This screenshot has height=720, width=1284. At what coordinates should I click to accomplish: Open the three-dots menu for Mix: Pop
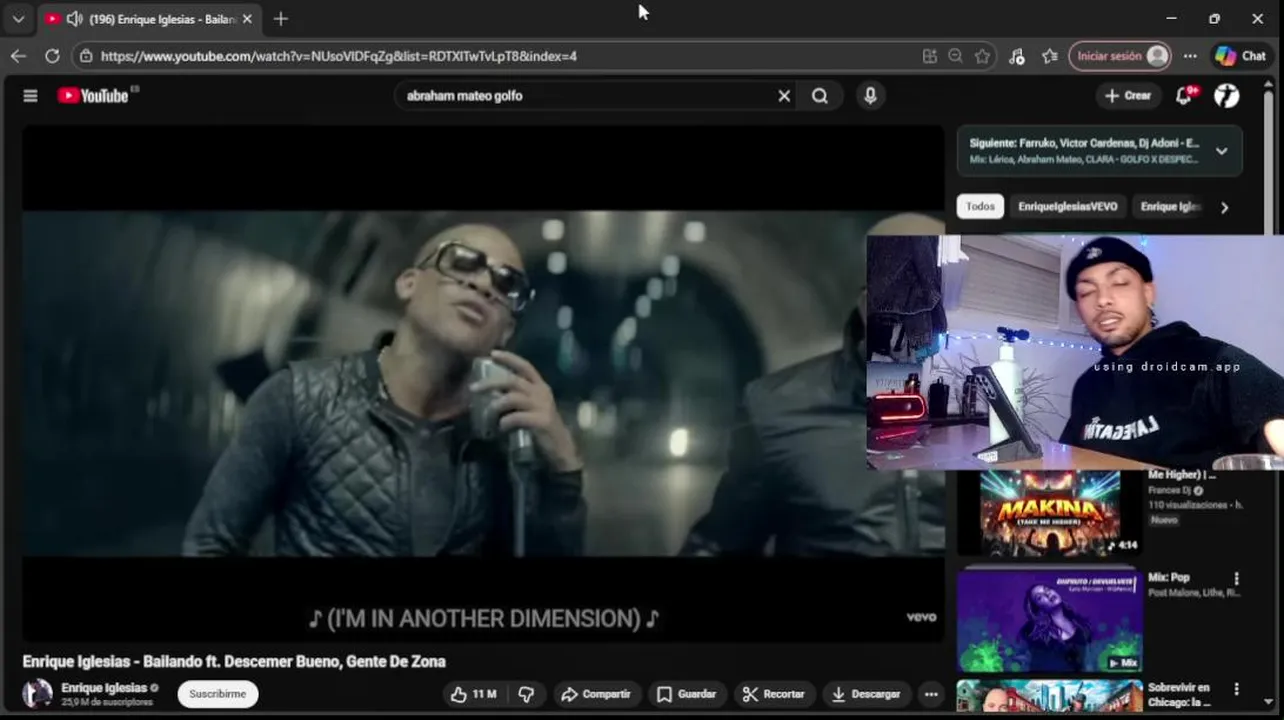pos(1237,579)
